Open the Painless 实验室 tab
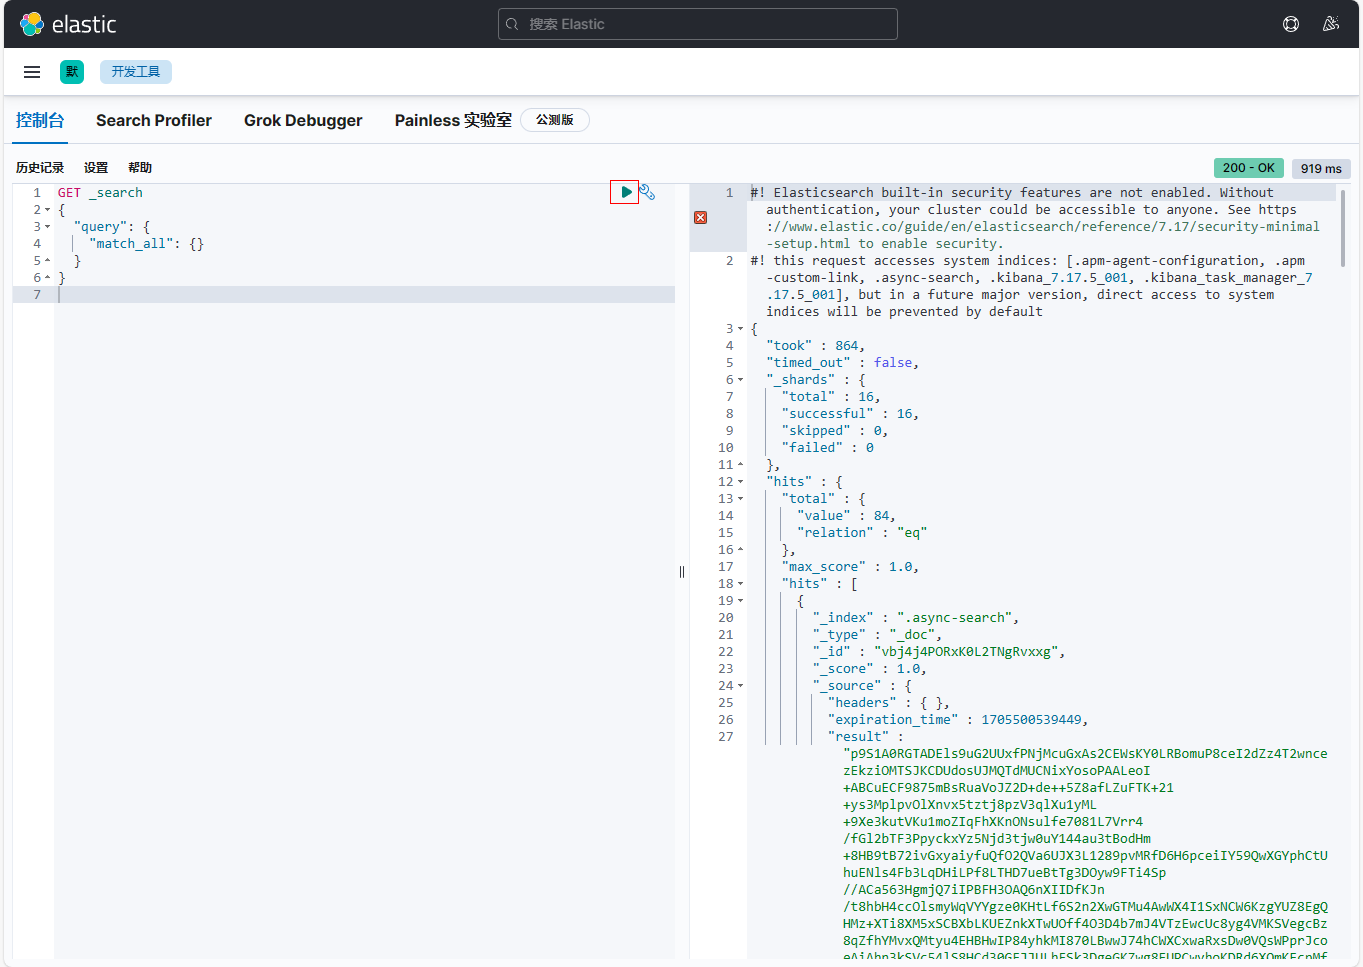1363x967 pixels. (x=453, y=120)
